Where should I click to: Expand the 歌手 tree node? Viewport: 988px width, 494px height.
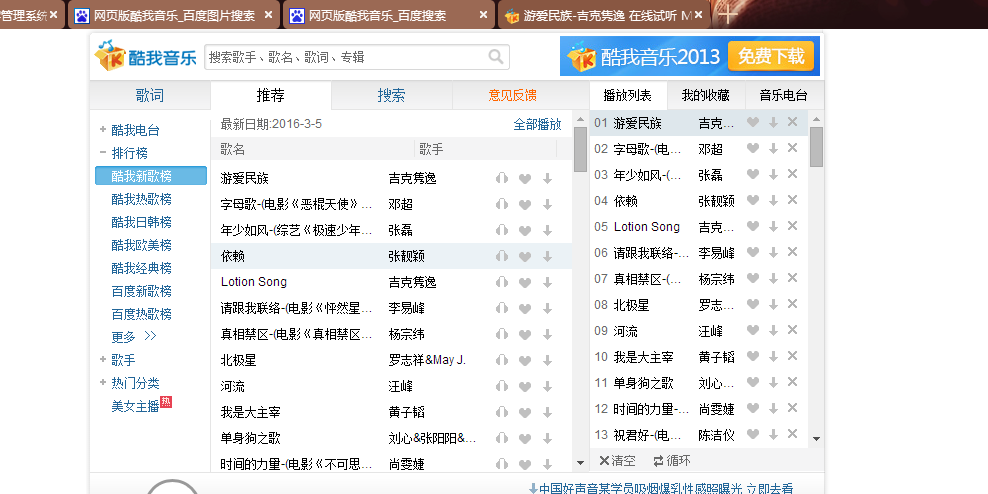point(103,359)
